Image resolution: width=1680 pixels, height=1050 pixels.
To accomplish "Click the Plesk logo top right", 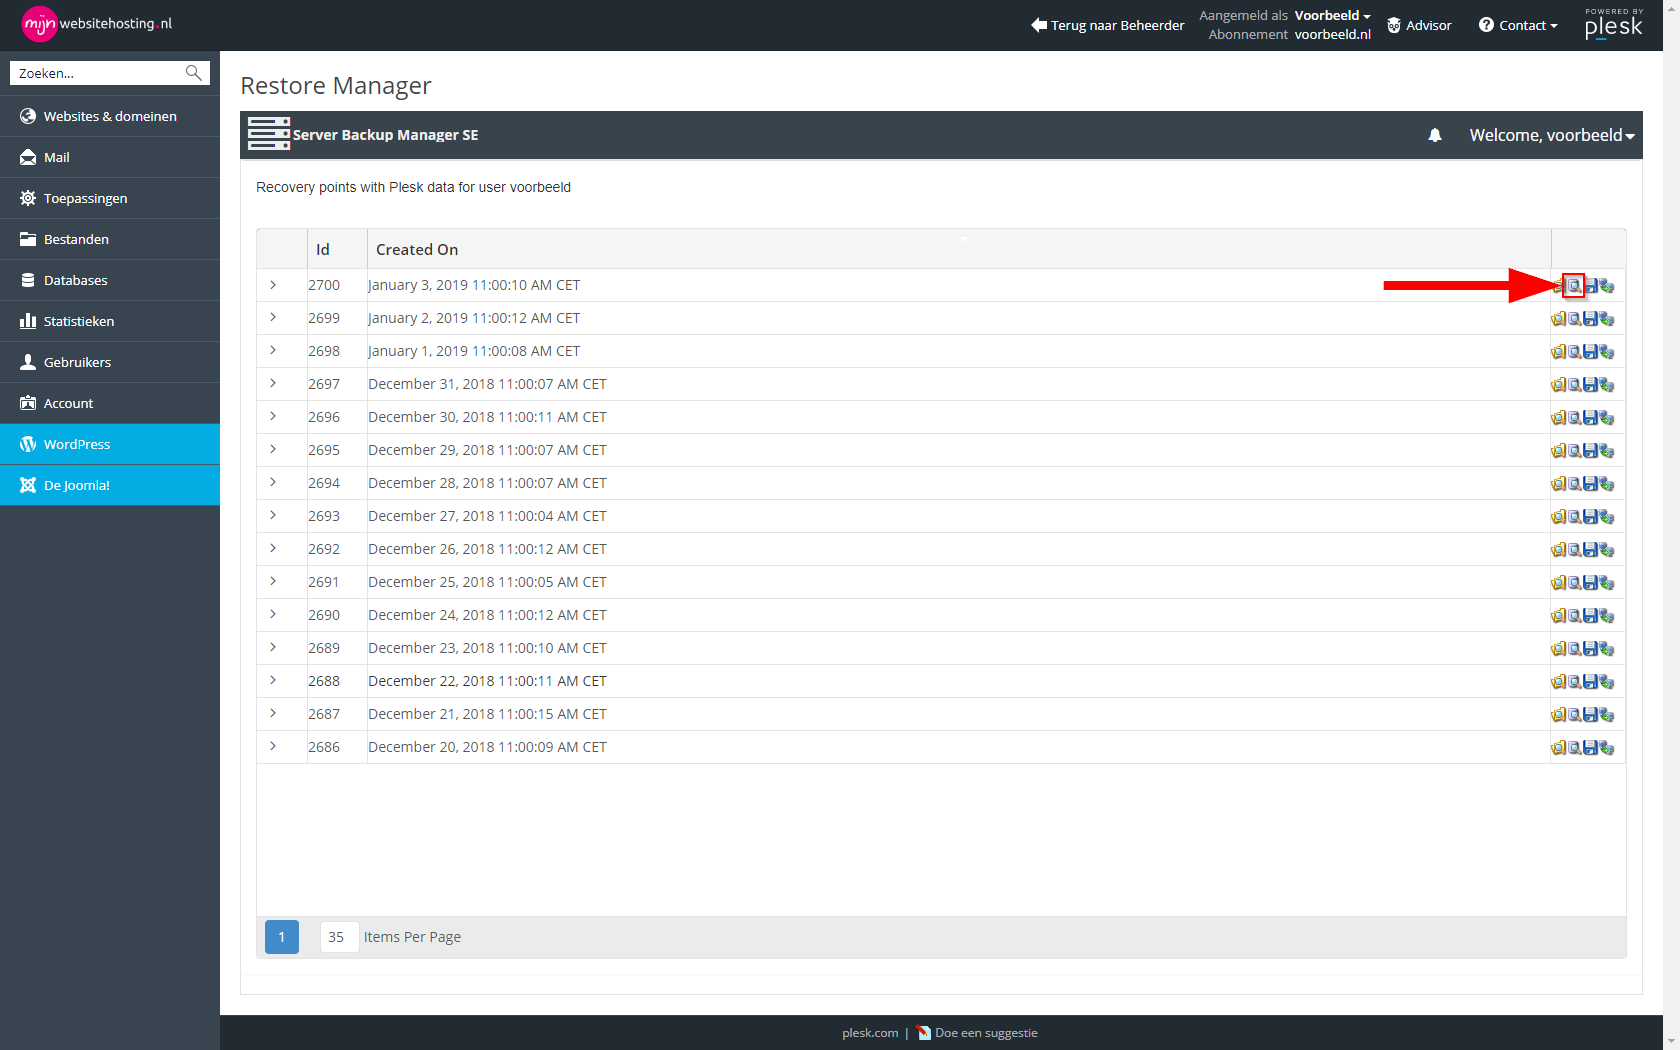I will 1614,24.
